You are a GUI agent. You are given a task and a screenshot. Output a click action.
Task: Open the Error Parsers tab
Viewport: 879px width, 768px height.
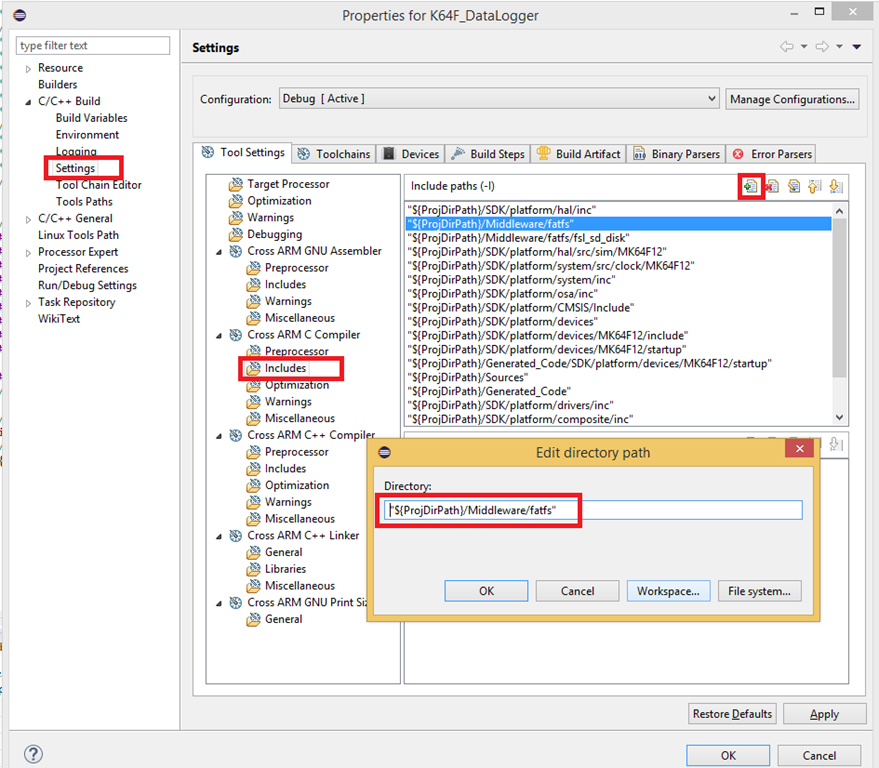coord(773,154)
